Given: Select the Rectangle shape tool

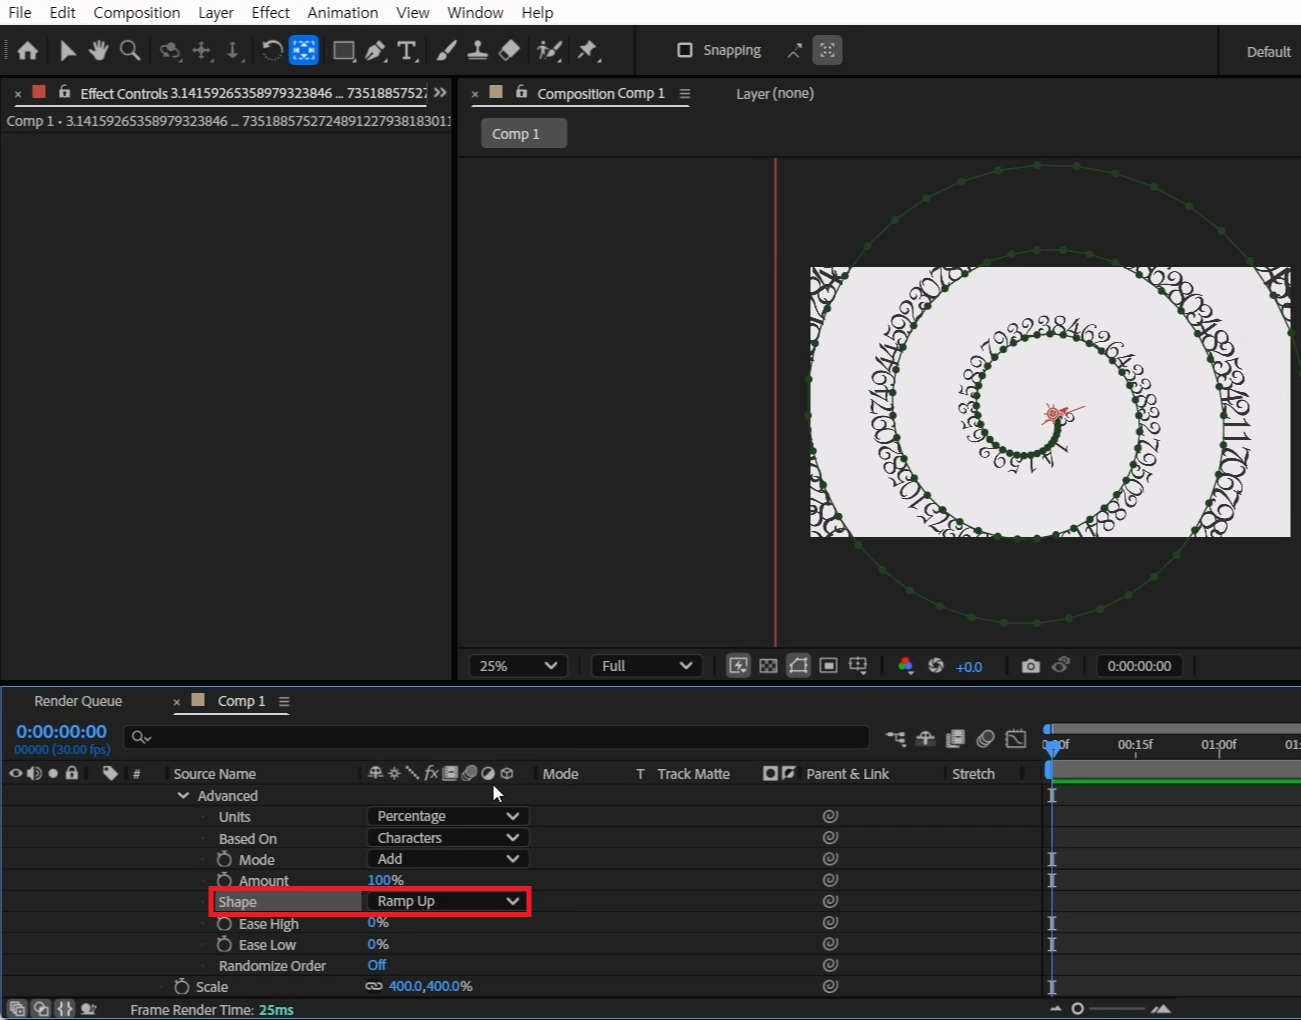Looking at the screenshot, I should pyautogui.click(x=344, y=50).
